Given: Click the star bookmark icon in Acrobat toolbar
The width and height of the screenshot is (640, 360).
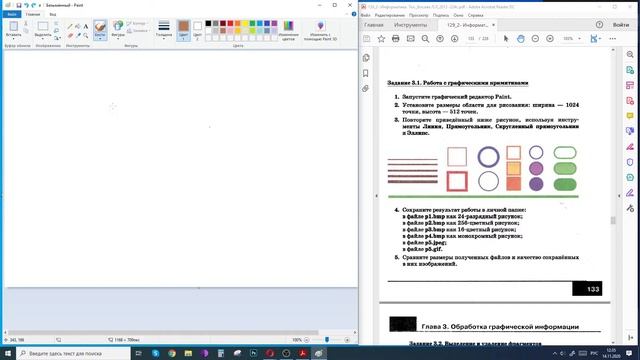Looking at the screenshot, I should pos(381,39).
